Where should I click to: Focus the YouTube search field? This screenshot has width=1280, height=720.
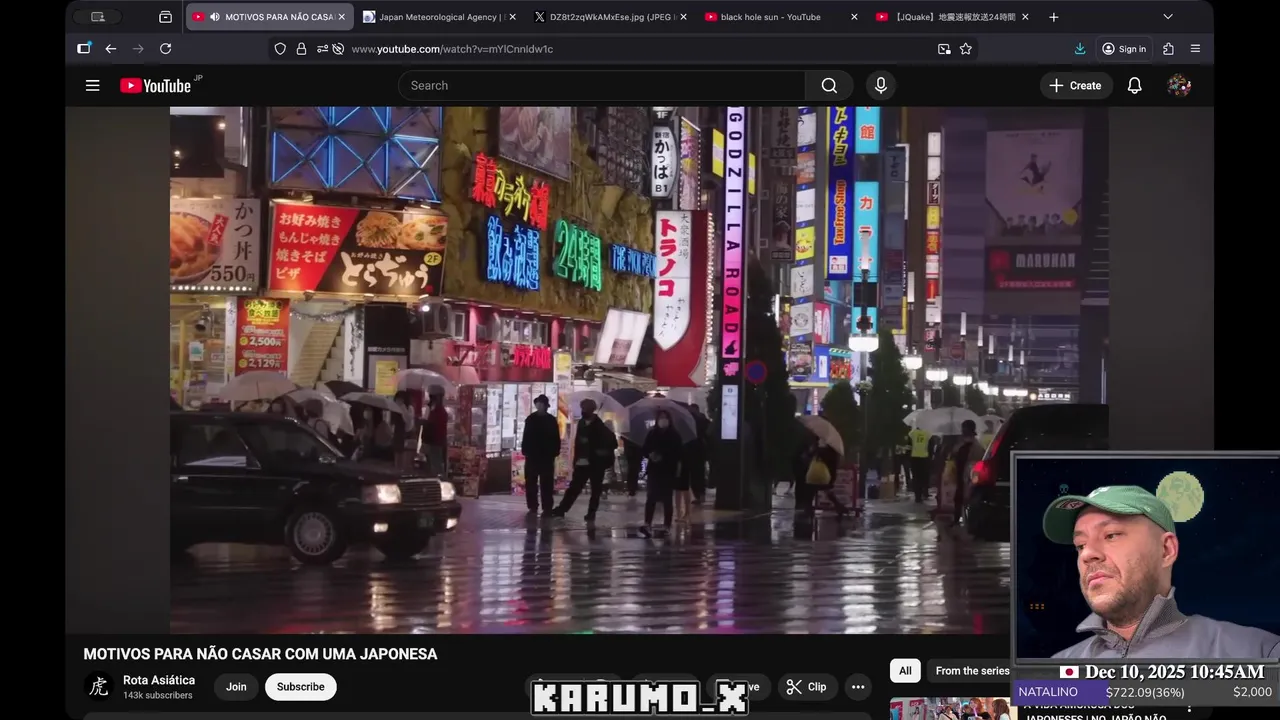pyautogui.click(x=602, y=86)
